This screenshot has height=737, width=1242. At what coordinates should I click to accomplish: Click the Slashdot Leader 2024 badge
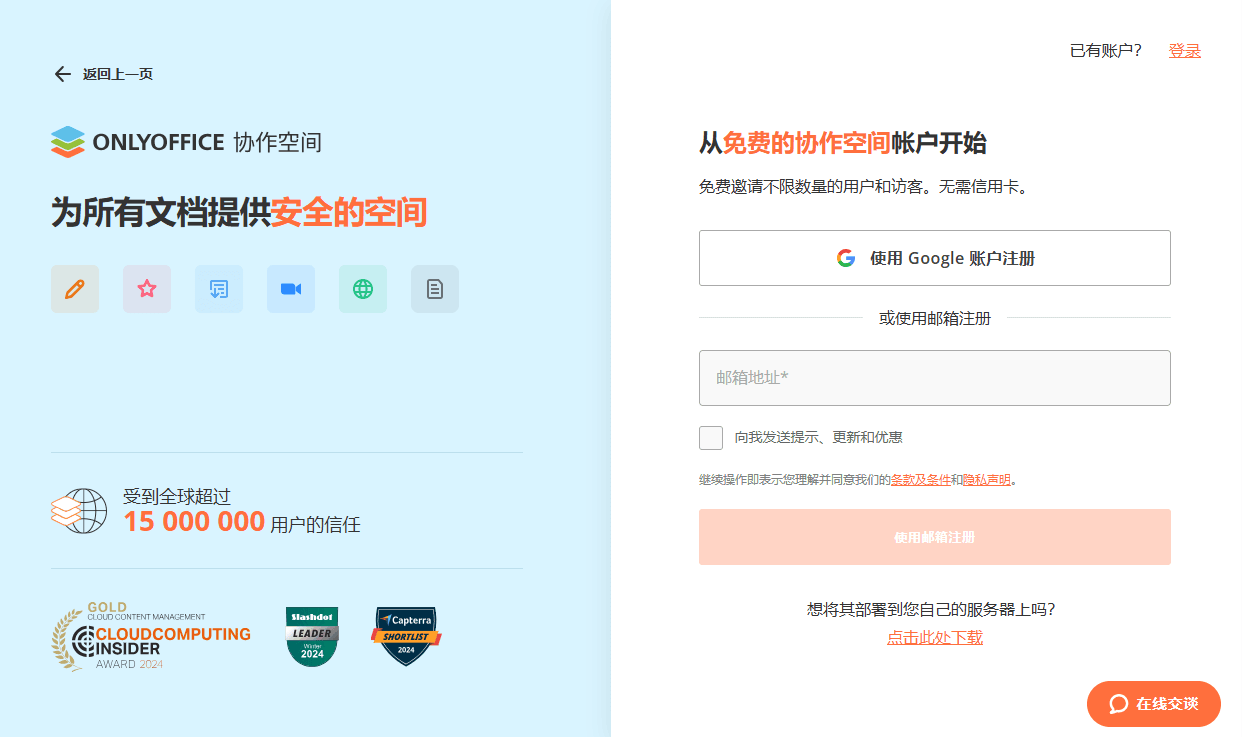[x=312, y=636]
